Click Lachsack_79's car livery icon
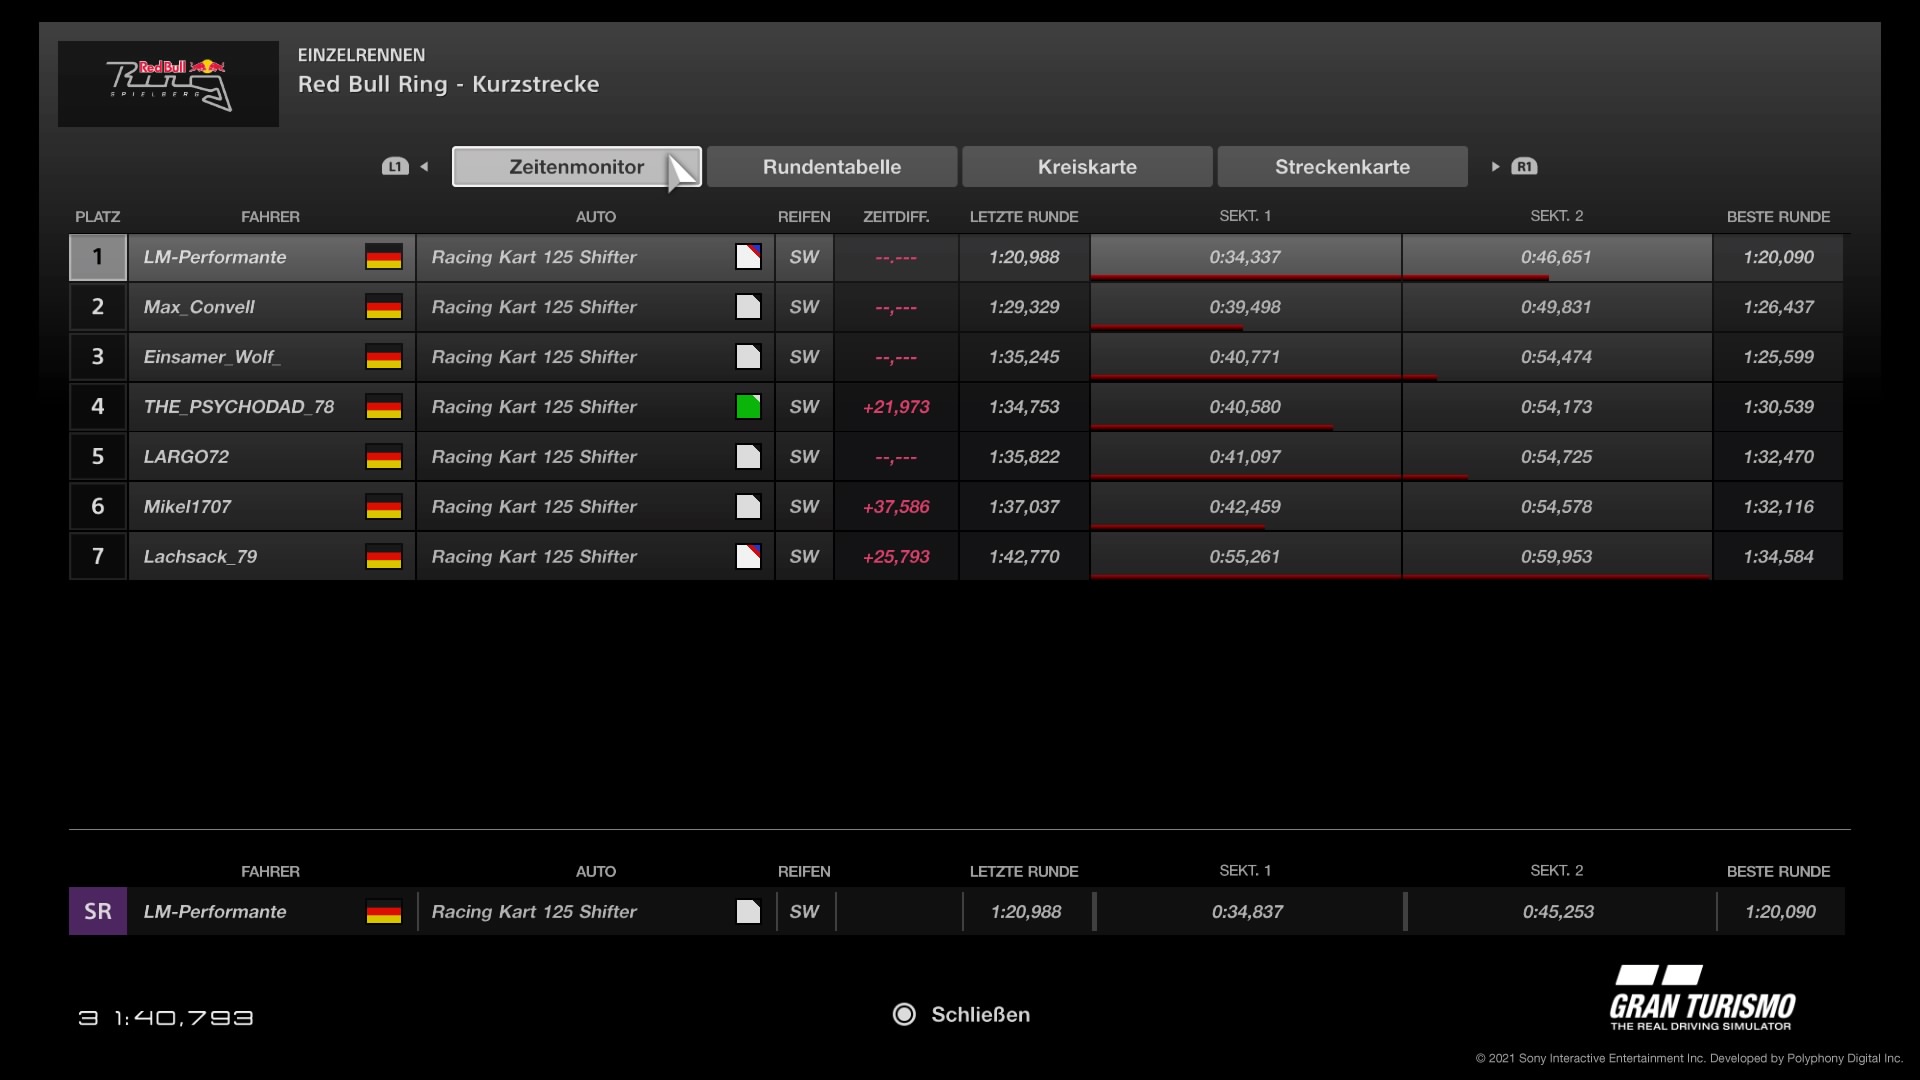Screen dimensions: 1920x1080 (x=748, y=557)
